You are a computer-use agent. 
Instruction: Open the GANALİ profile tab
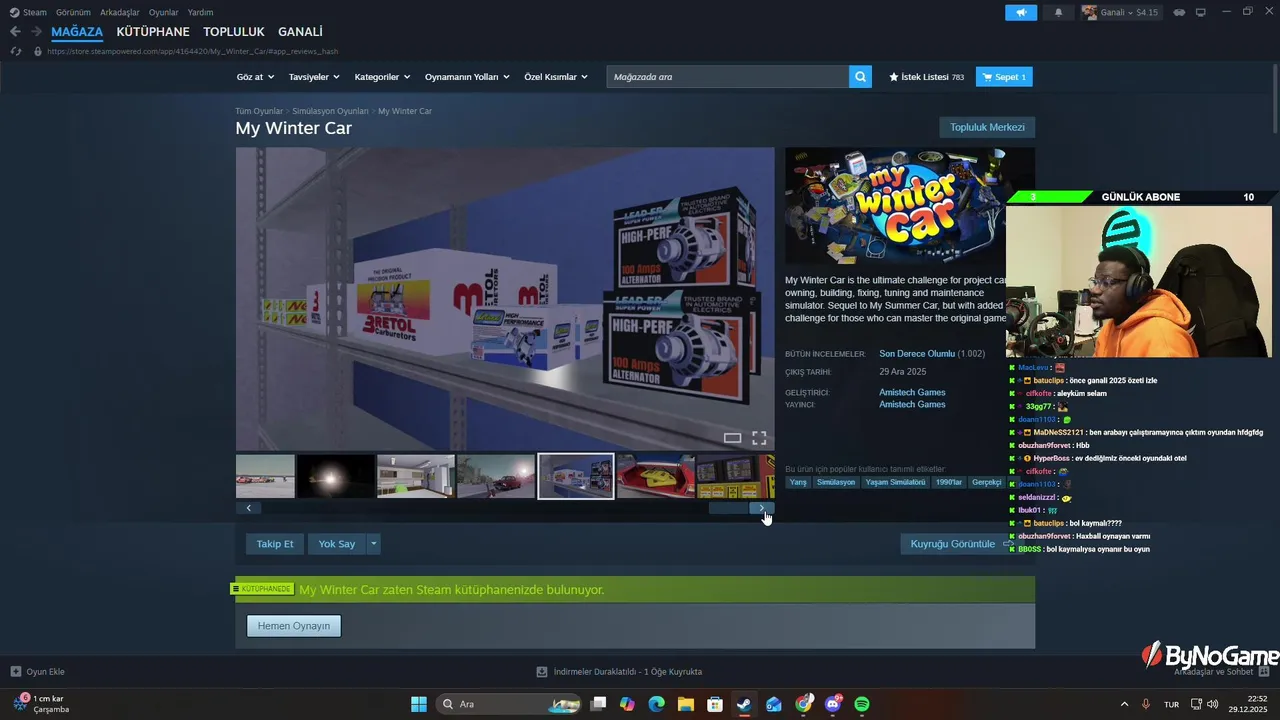pos(300,32)
